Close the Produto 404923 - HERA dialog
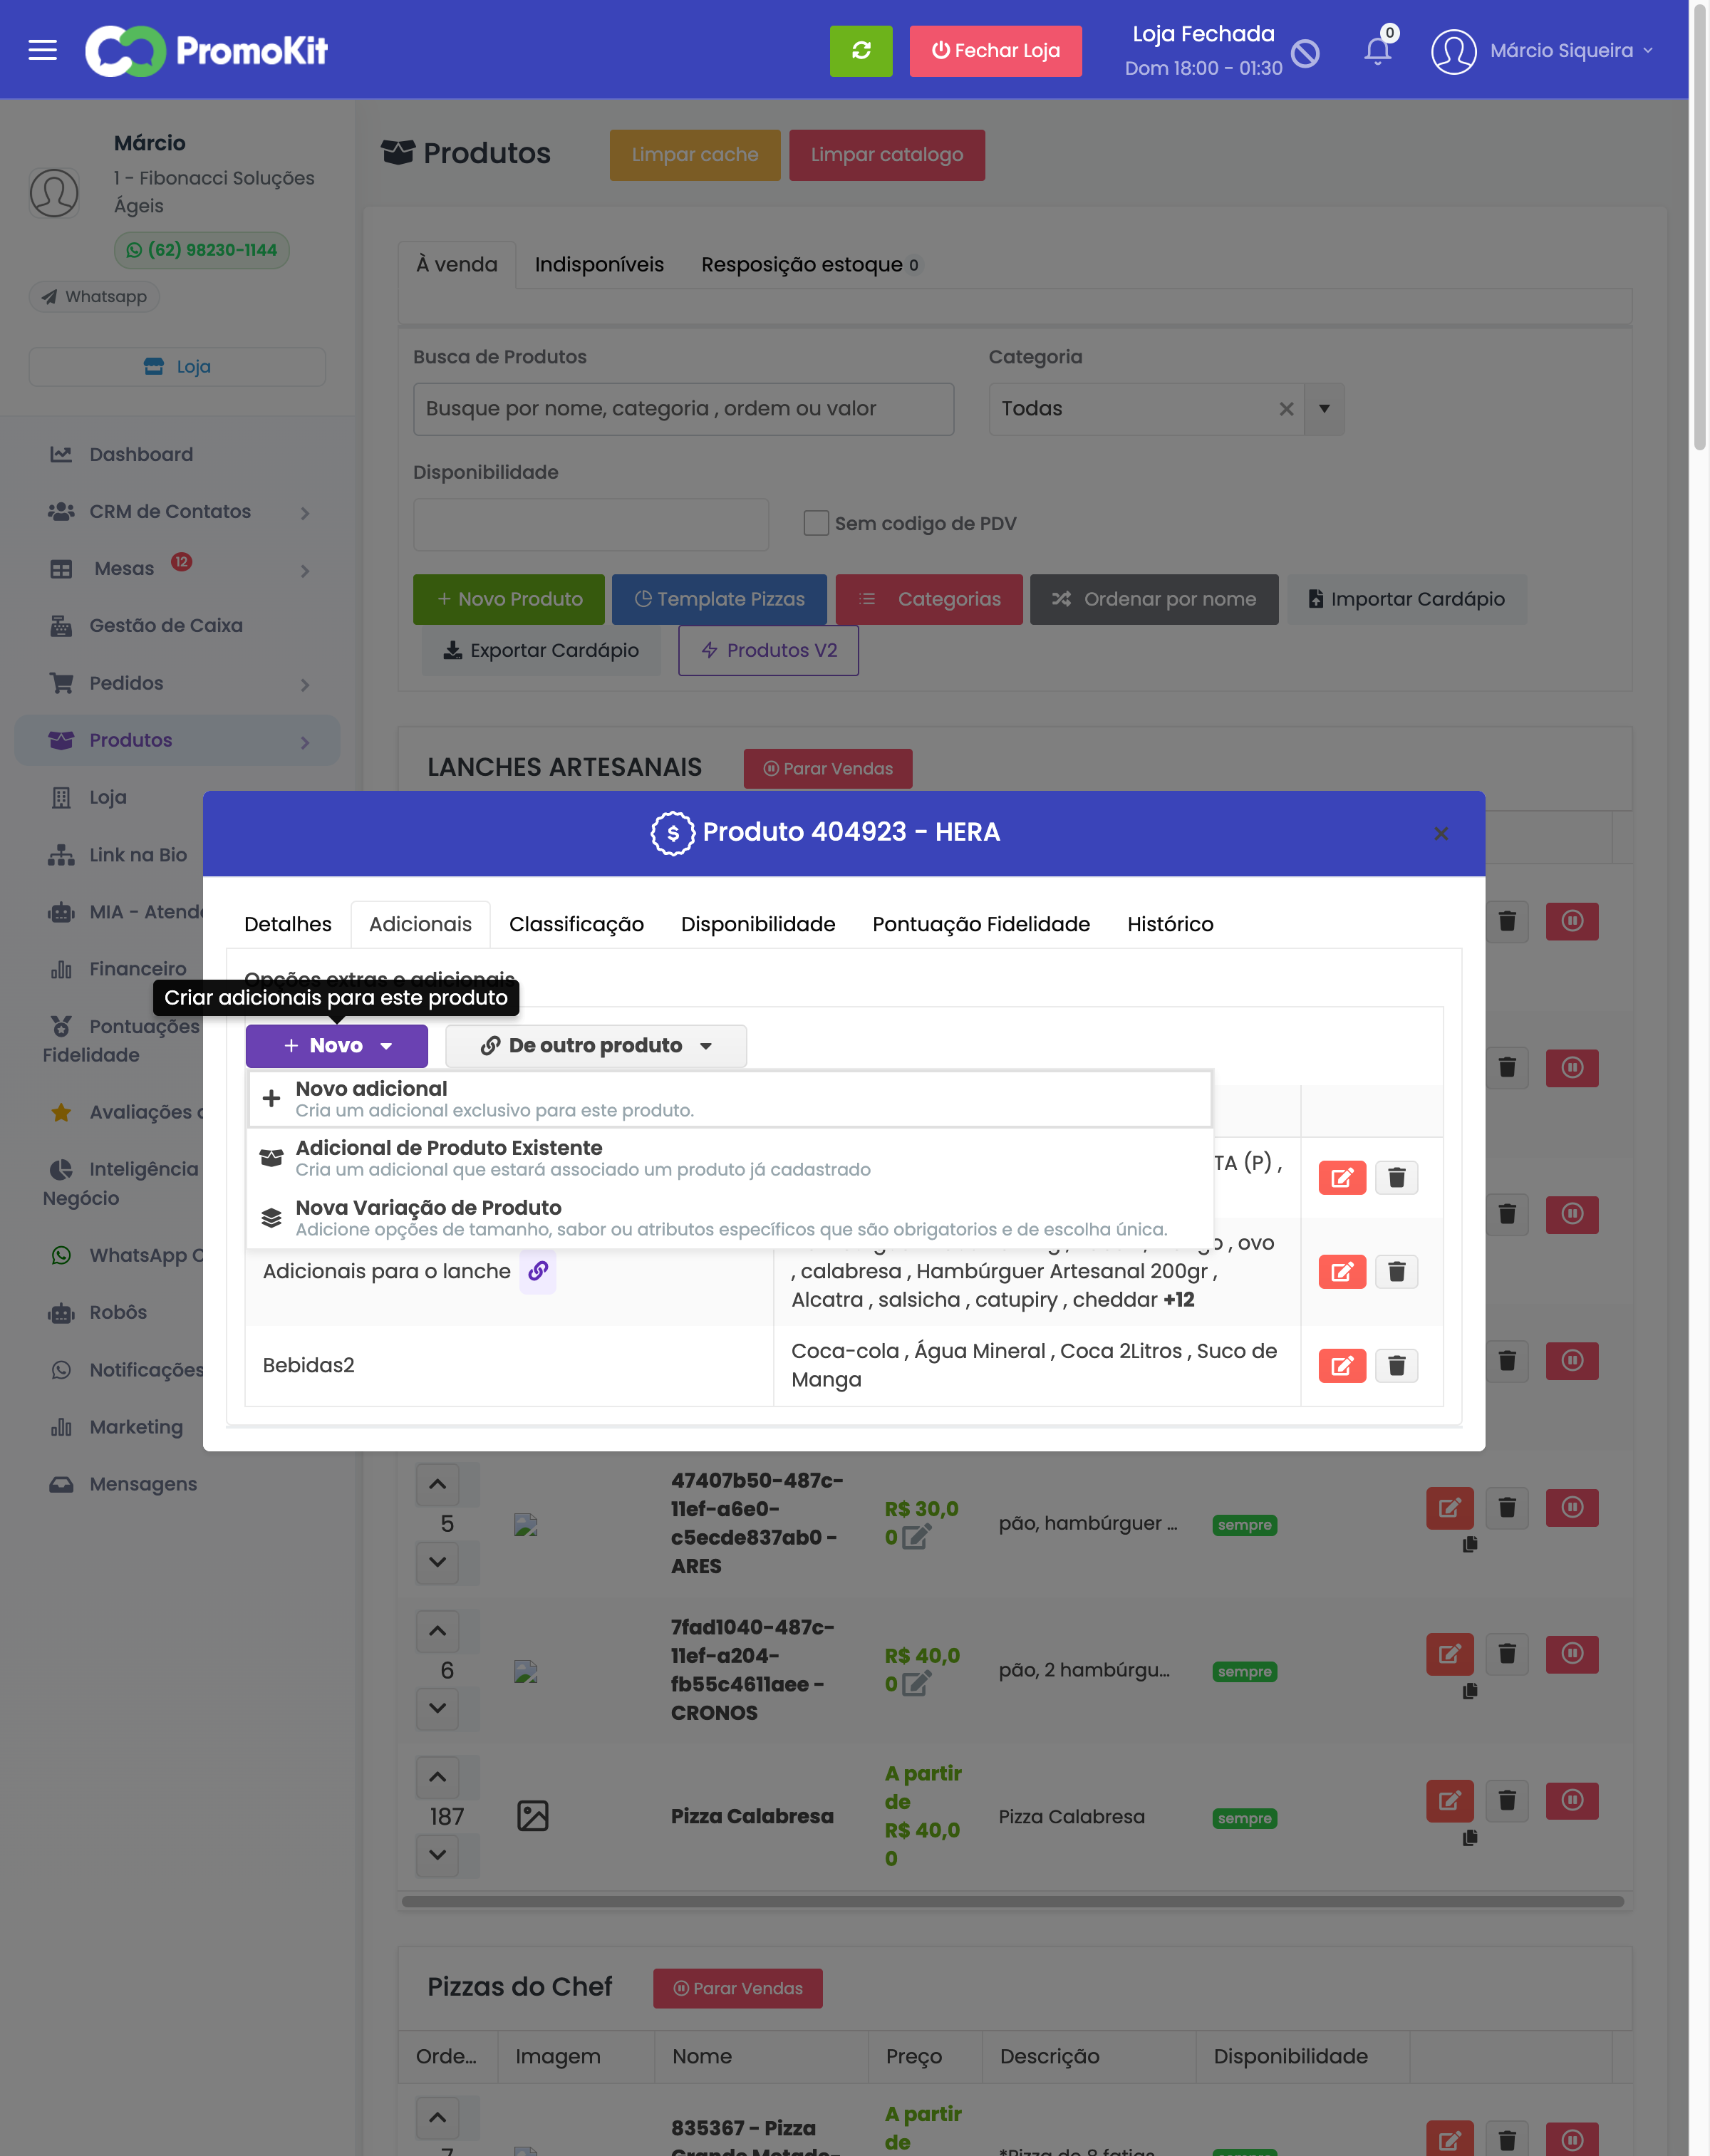Viewport: 1710px width, 2156px height. pyautogui.click(x=1441, y=833)
